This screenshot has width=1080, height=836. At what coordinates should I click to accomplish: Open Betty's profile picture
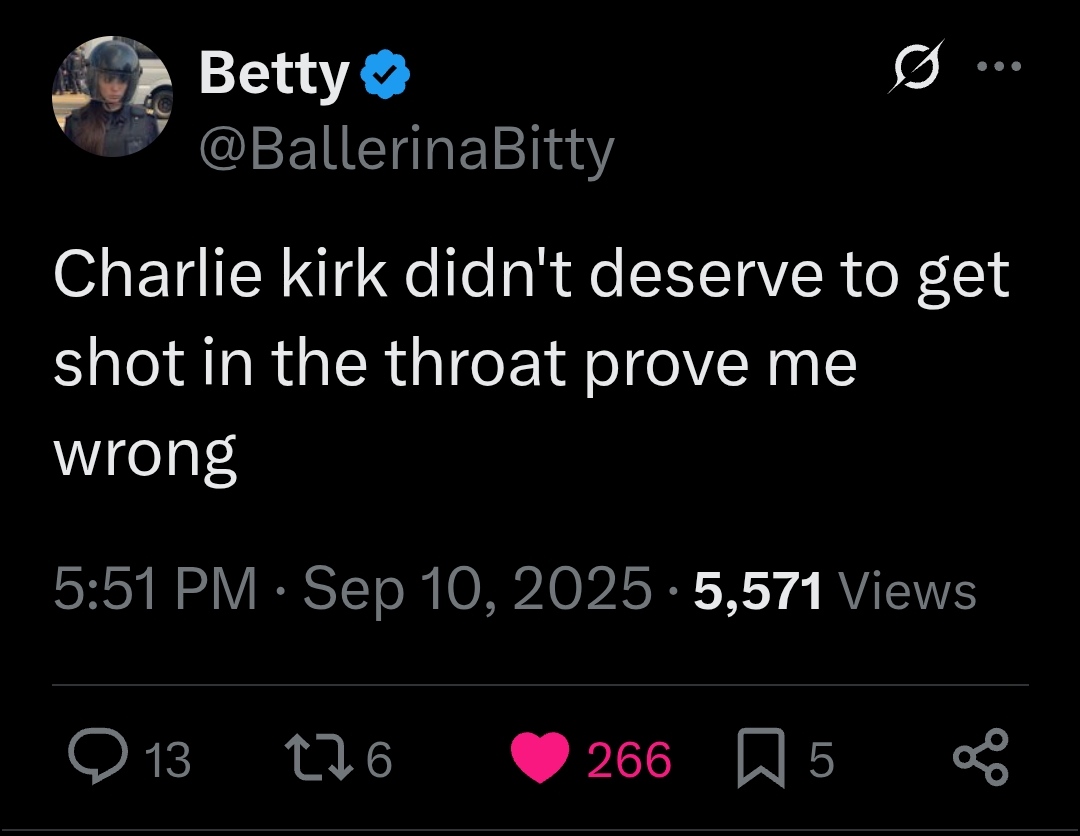pos(112,97)
